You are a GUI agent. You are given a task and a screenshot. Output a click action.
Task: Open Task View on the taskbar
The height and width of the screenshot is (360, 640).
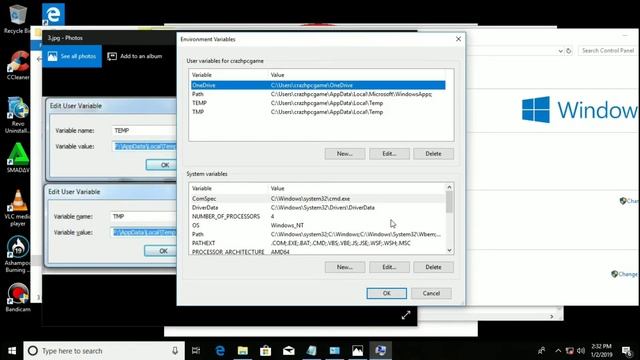[196, 351]
